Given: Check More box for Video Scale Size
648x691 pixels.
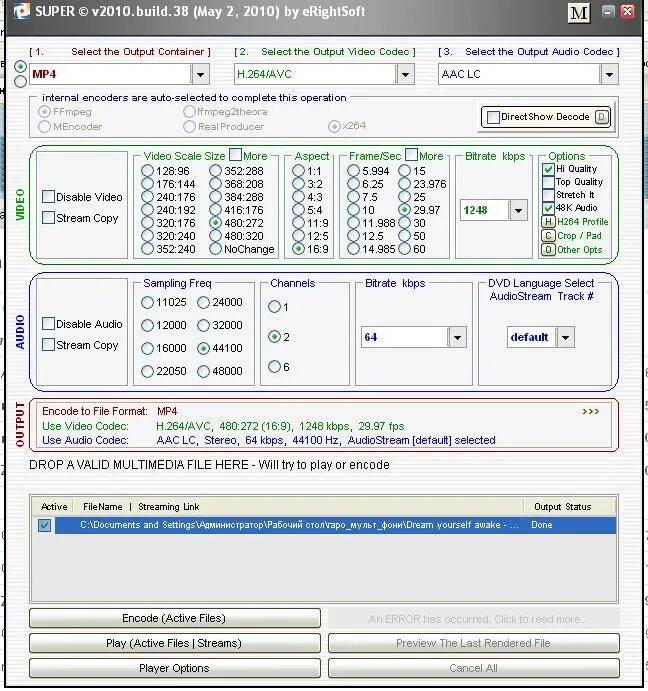Looking at the screenshot, I should tap(235, 155).
